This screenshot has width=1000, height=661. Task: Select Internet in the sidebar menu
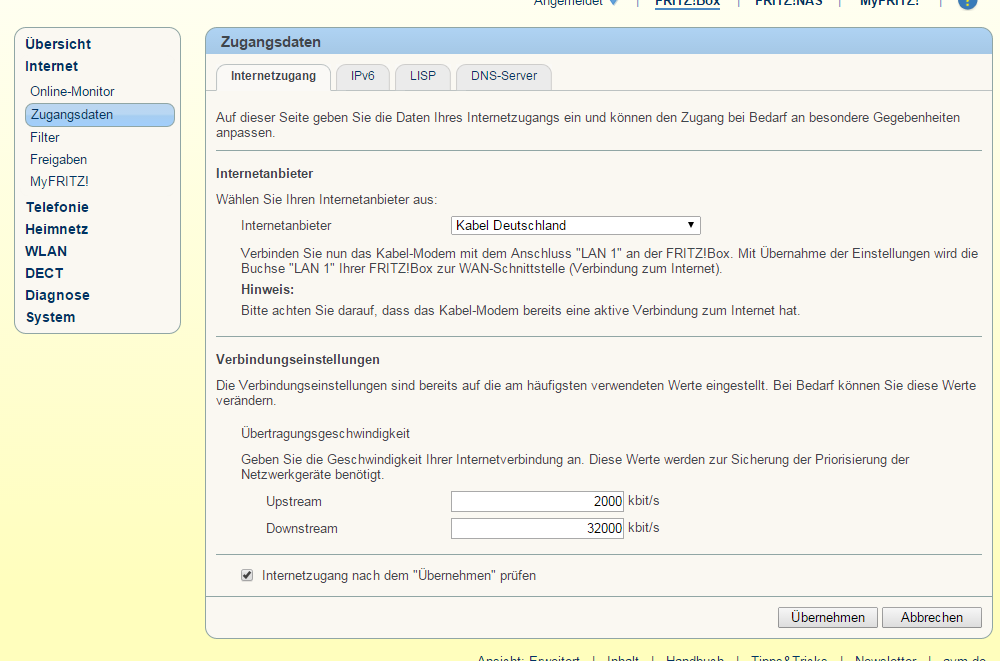click(x=51, y=66)
